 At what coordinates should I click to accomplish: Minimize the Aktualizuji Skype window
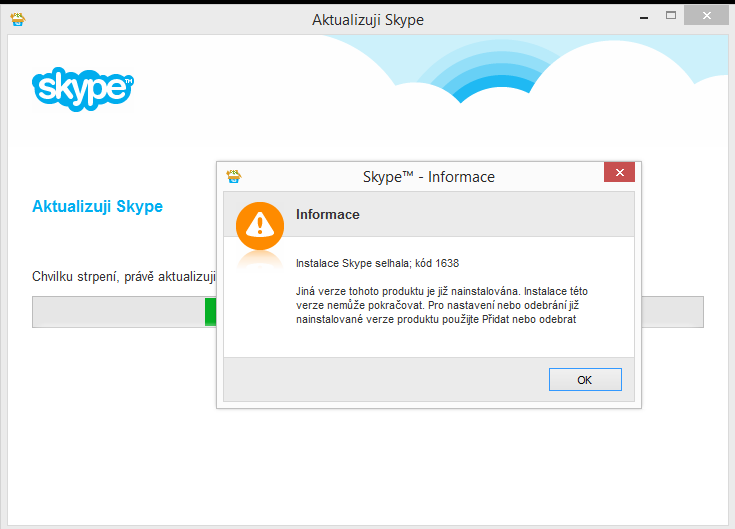[x=637, y=17]
